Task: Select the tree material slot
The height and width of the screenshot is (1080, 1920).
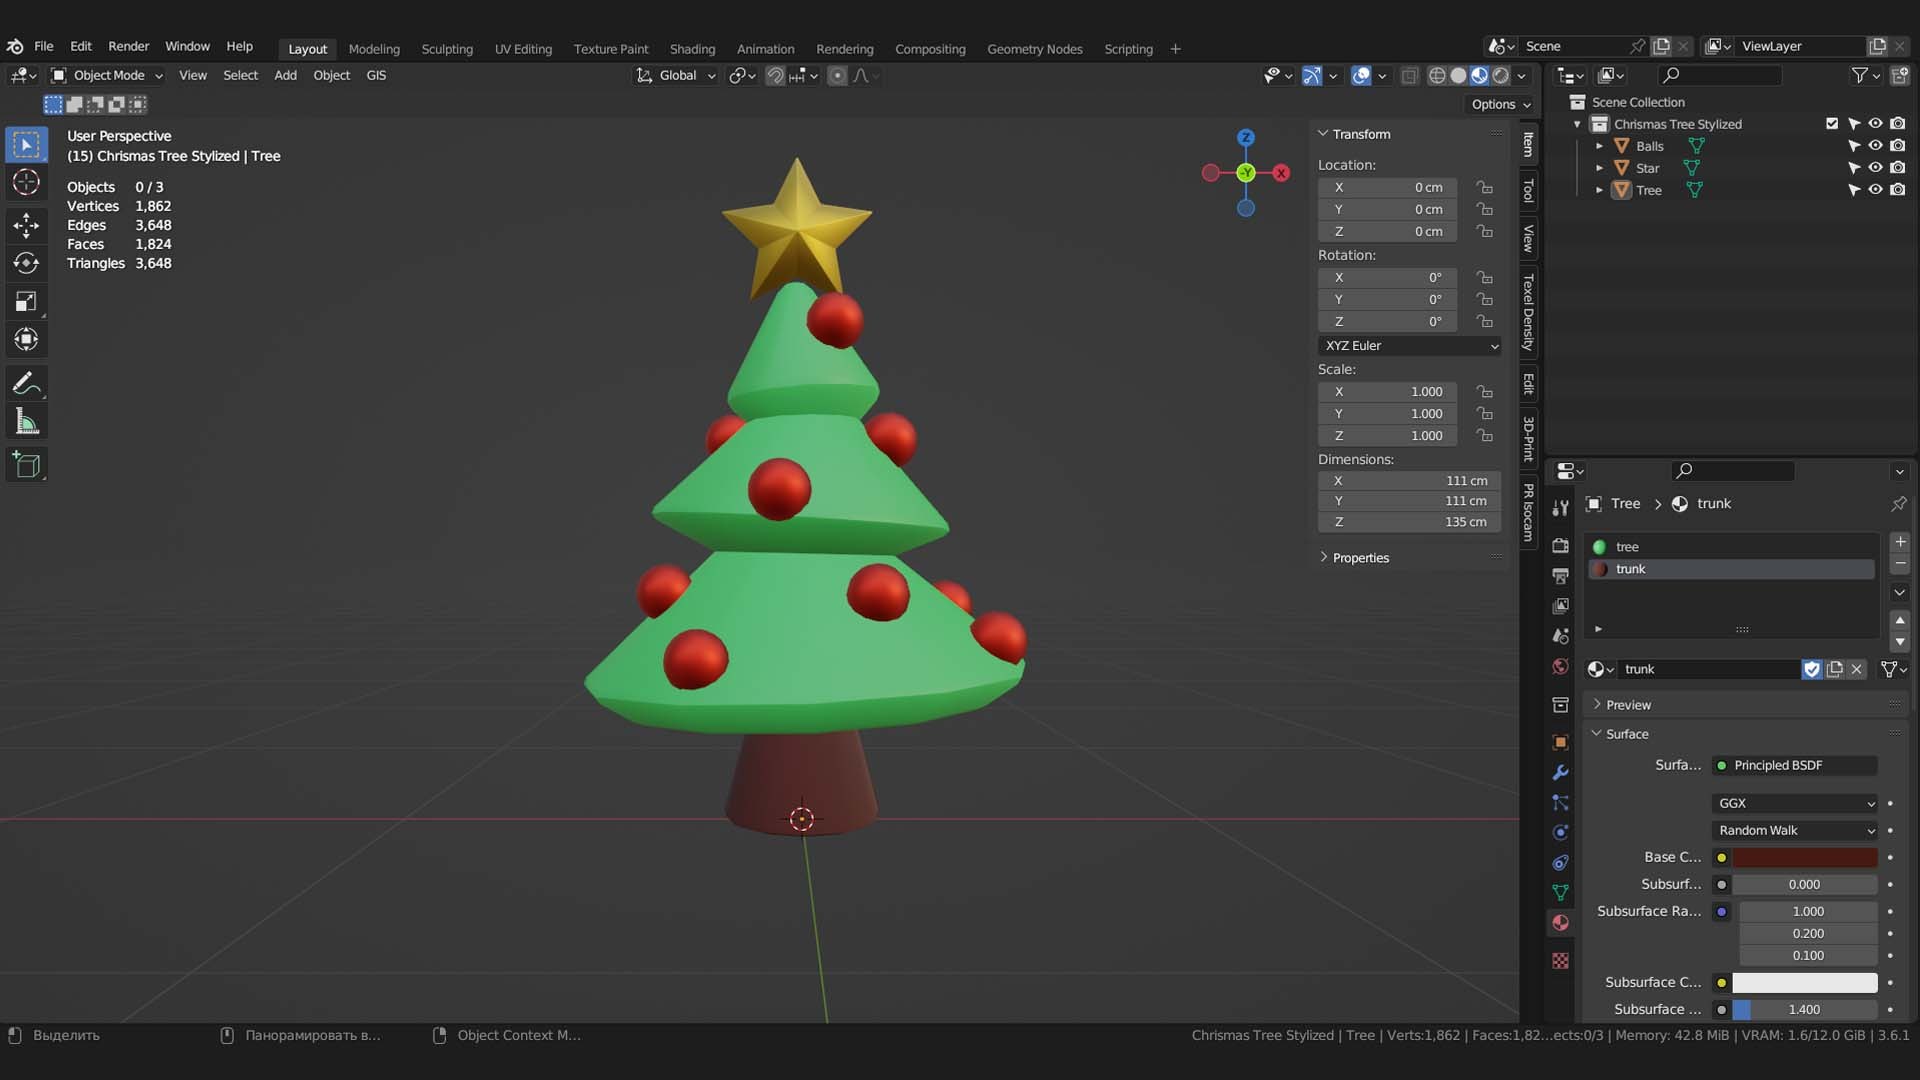Action: pos(1731,547)
